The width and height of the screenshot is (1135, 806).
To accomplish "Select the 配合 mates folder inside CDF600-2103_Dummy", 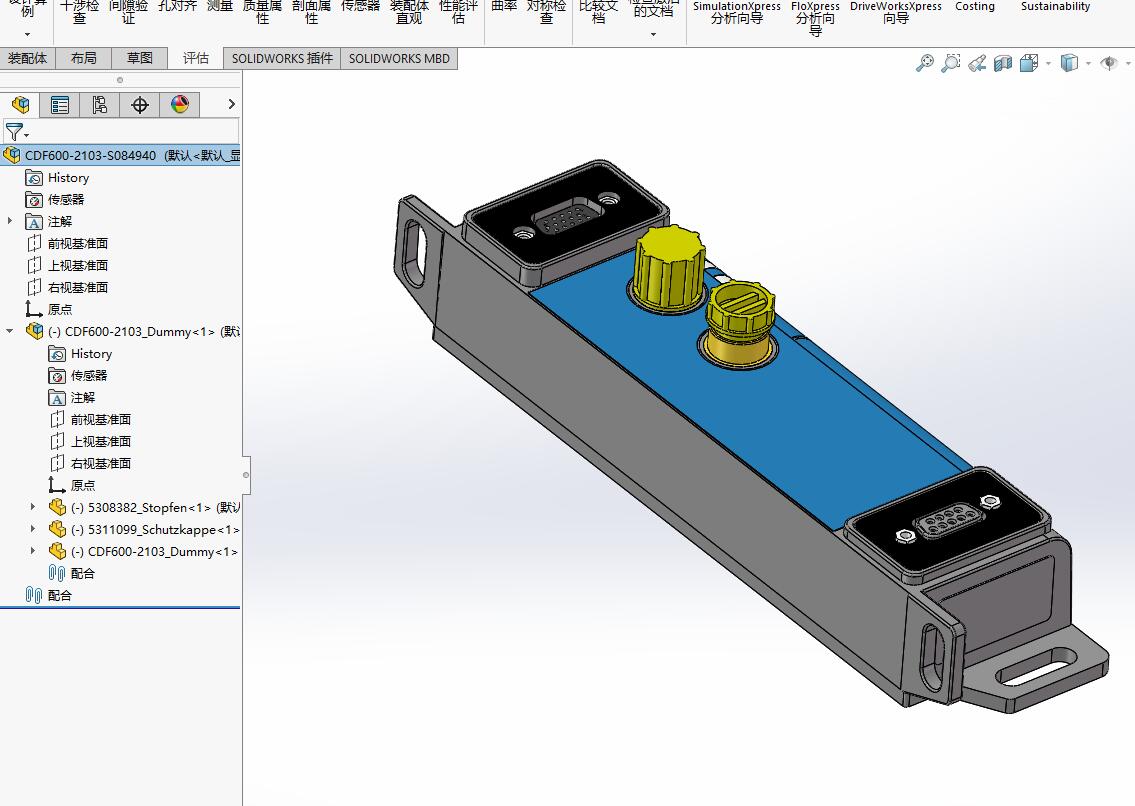I will point(72,573).
